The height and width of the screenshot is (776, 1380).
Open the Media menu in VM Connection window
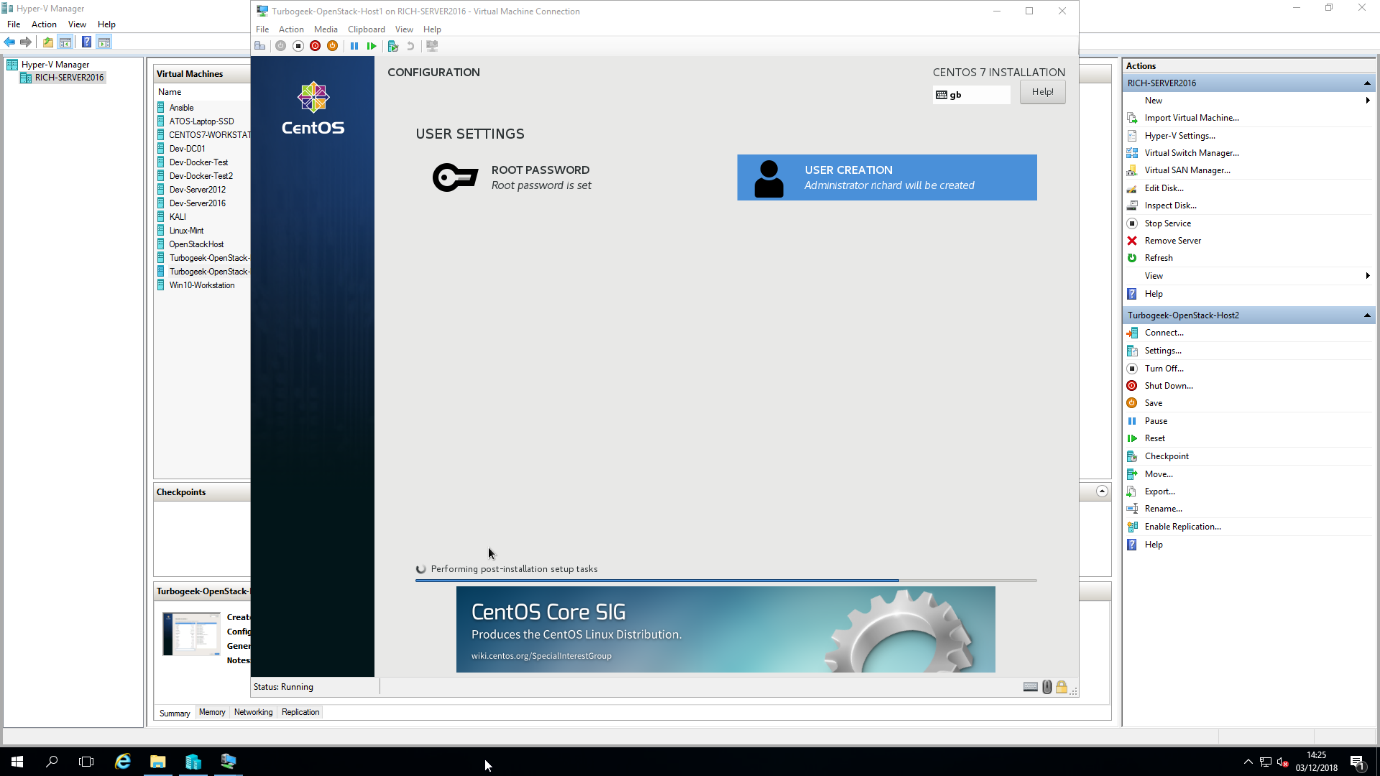click(x=326, y=29)
